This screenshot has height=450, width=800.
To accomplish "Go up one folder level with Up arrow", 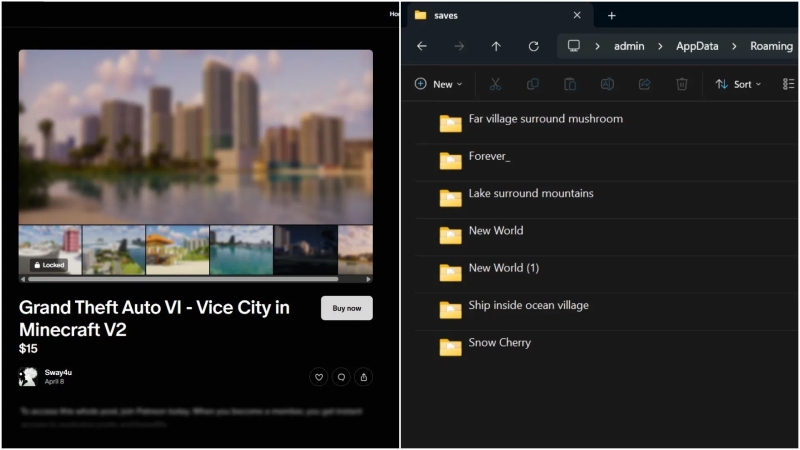I will coord(496,46).
